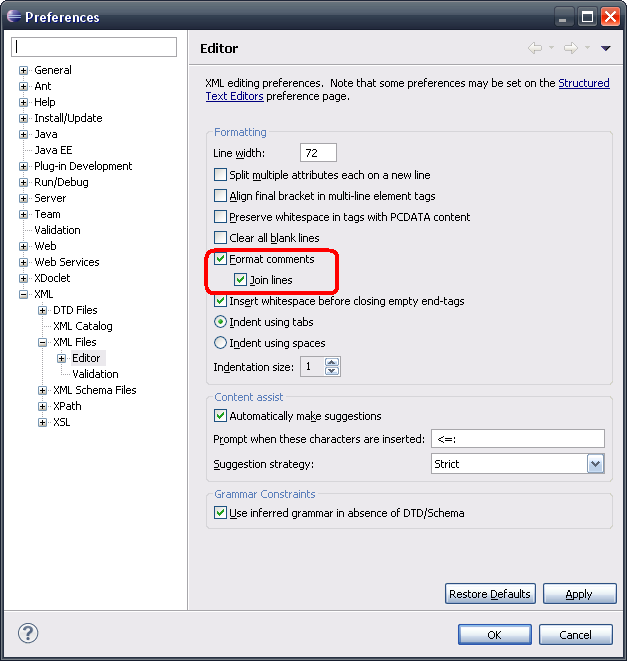Dismiss dialog with Cancel button
The height and width of the screenshot is (661, 627).
576,634
